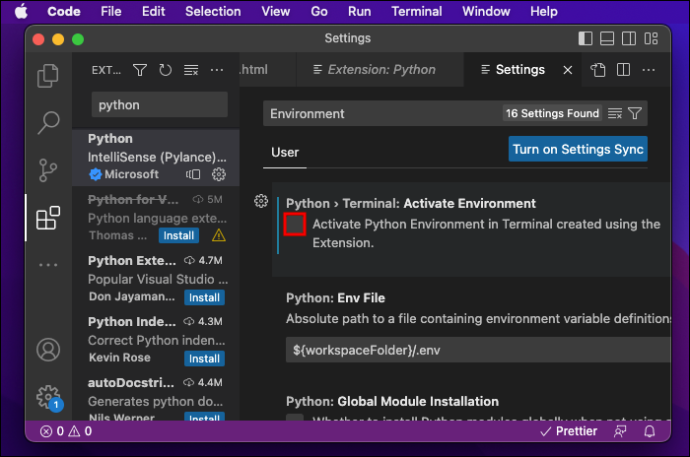Open the Explorer view in activity bar
Image resolution: width=690 pixels, height=457 pixels.
(x=48, y=76)
